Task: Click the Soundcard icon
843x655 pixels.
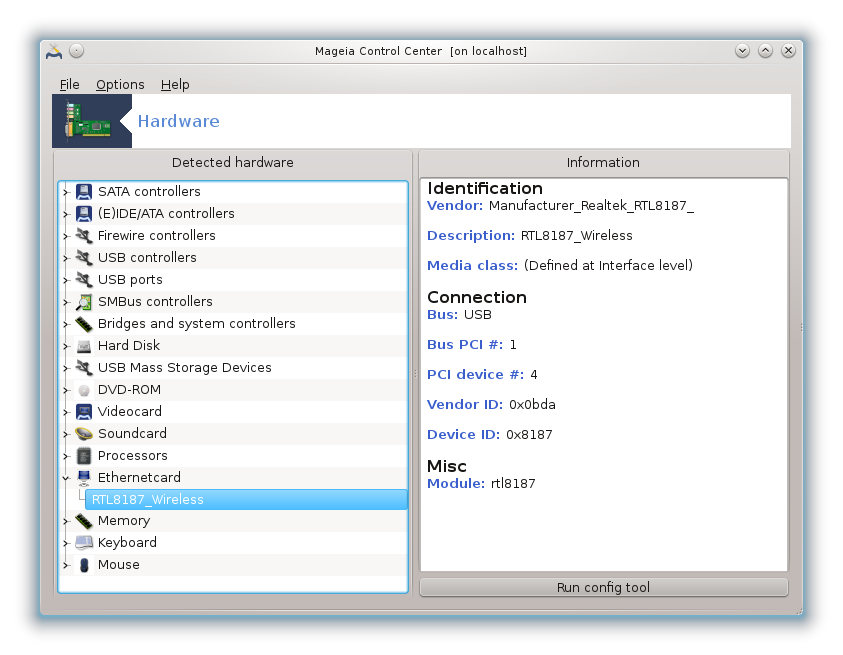Action: click(84, 433)
